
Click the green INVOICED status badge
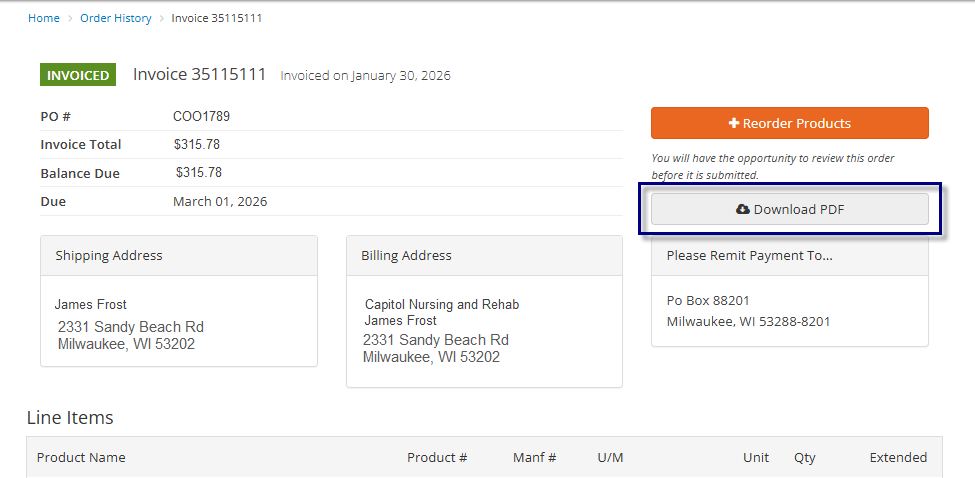click(x=78, y=75)
